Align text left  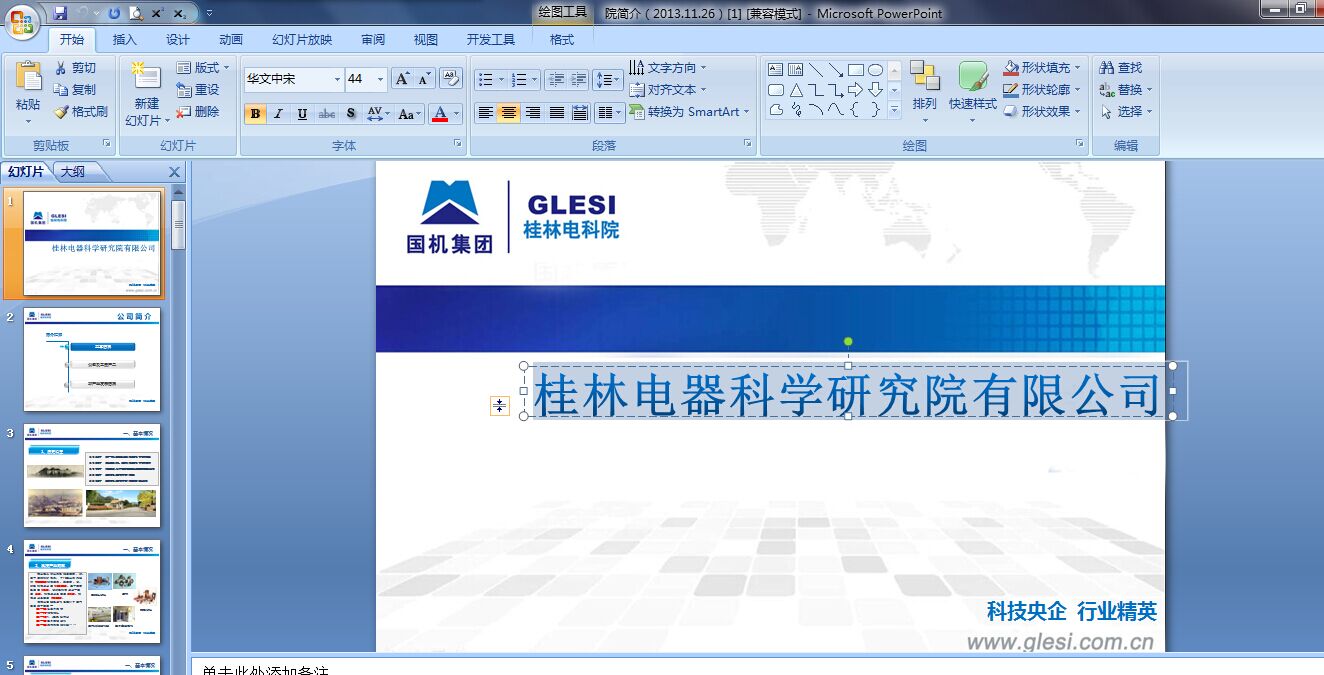(486, 113)
